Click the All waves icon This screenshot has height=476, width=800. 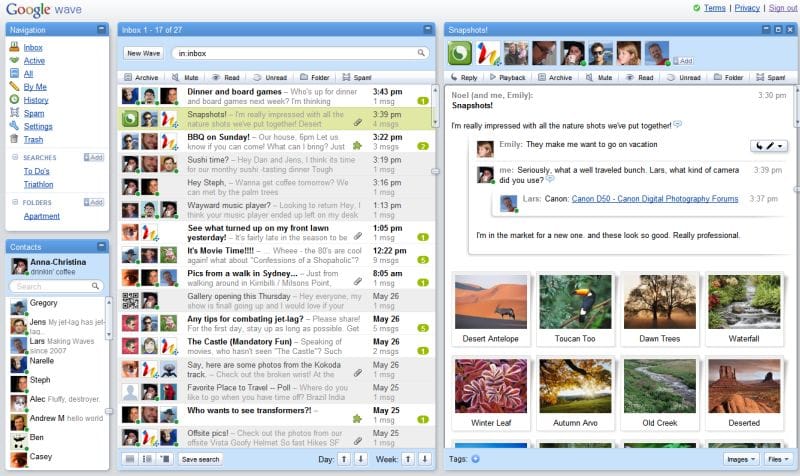click(x=14, y=73)
